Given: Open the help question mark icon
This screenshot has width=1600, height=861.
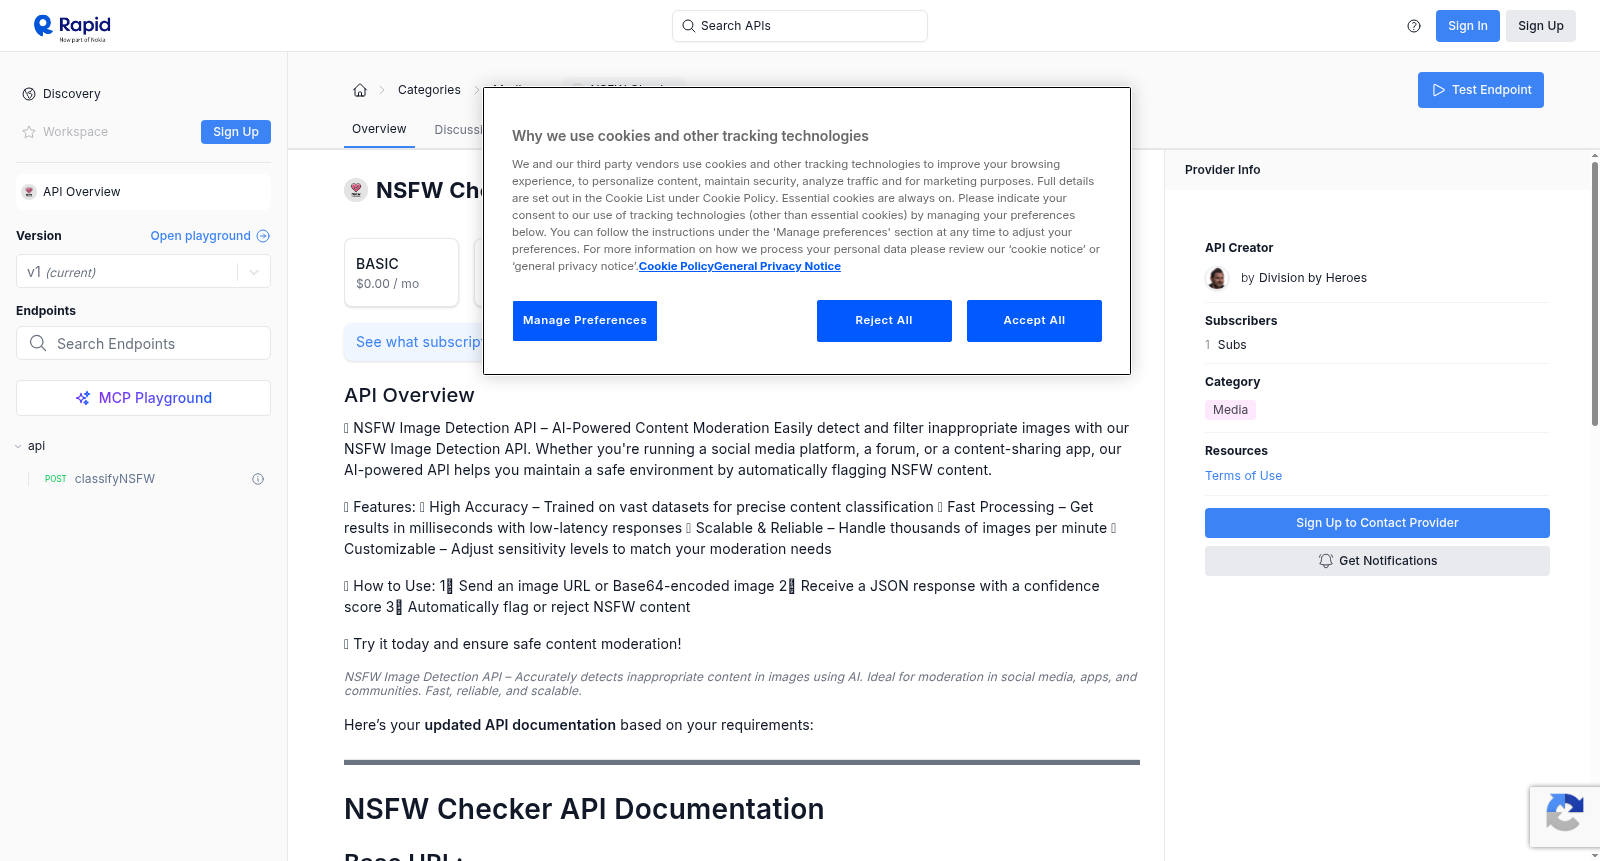Looking at the screenshot, I should pos(1414,26).
